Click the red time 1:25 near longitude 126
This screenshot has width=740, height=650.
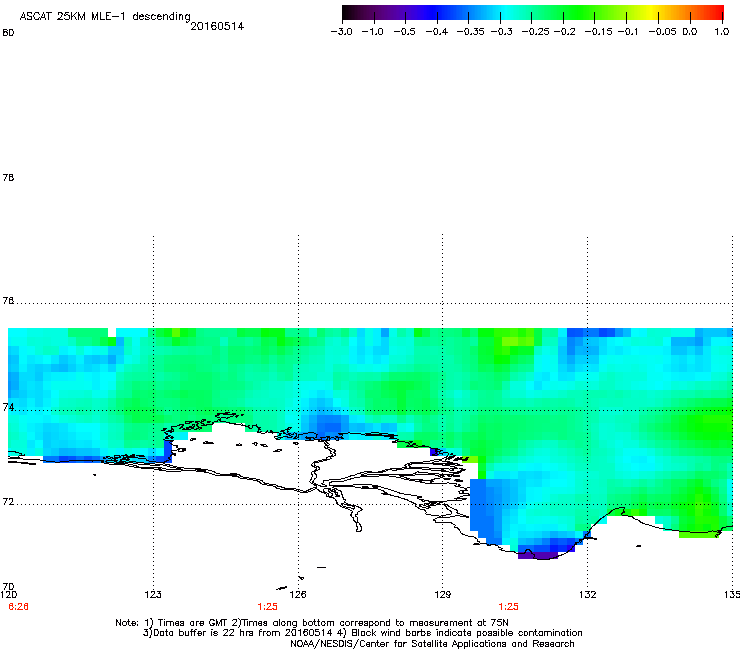(267, 607)
